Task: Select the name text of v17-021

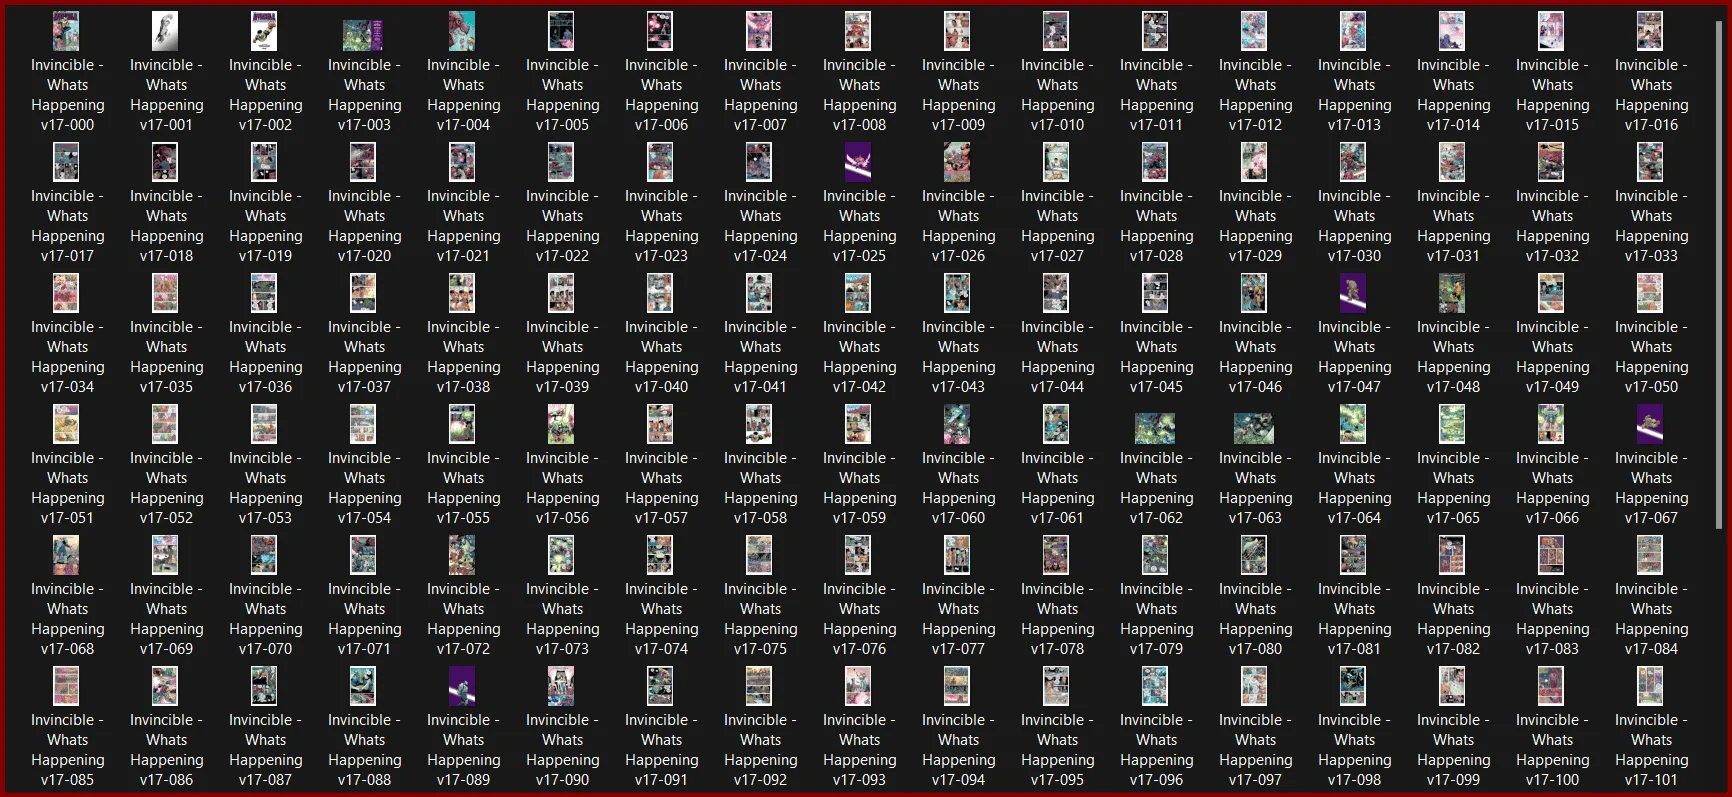Action: (x=464, y=226)
